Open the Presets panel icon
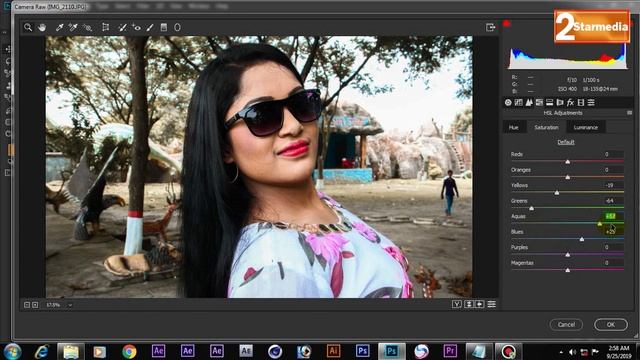This screenshot has height=360, width=640. tap(591, 102)
